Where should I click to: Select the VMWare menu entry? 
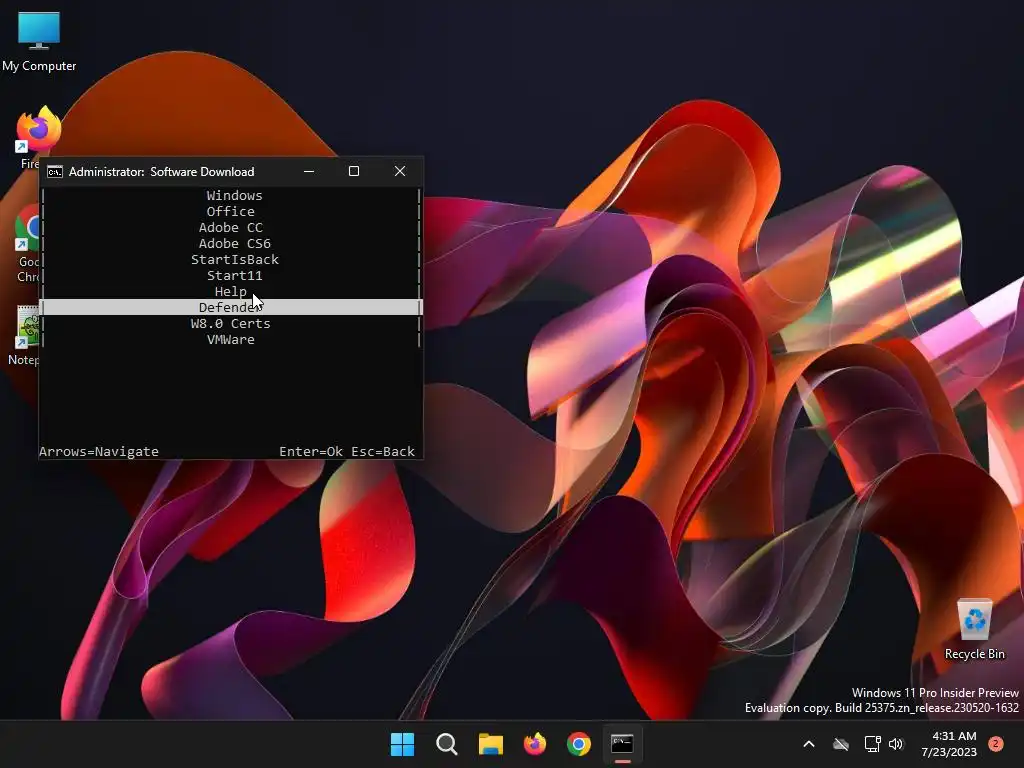(x=231, y=340)
